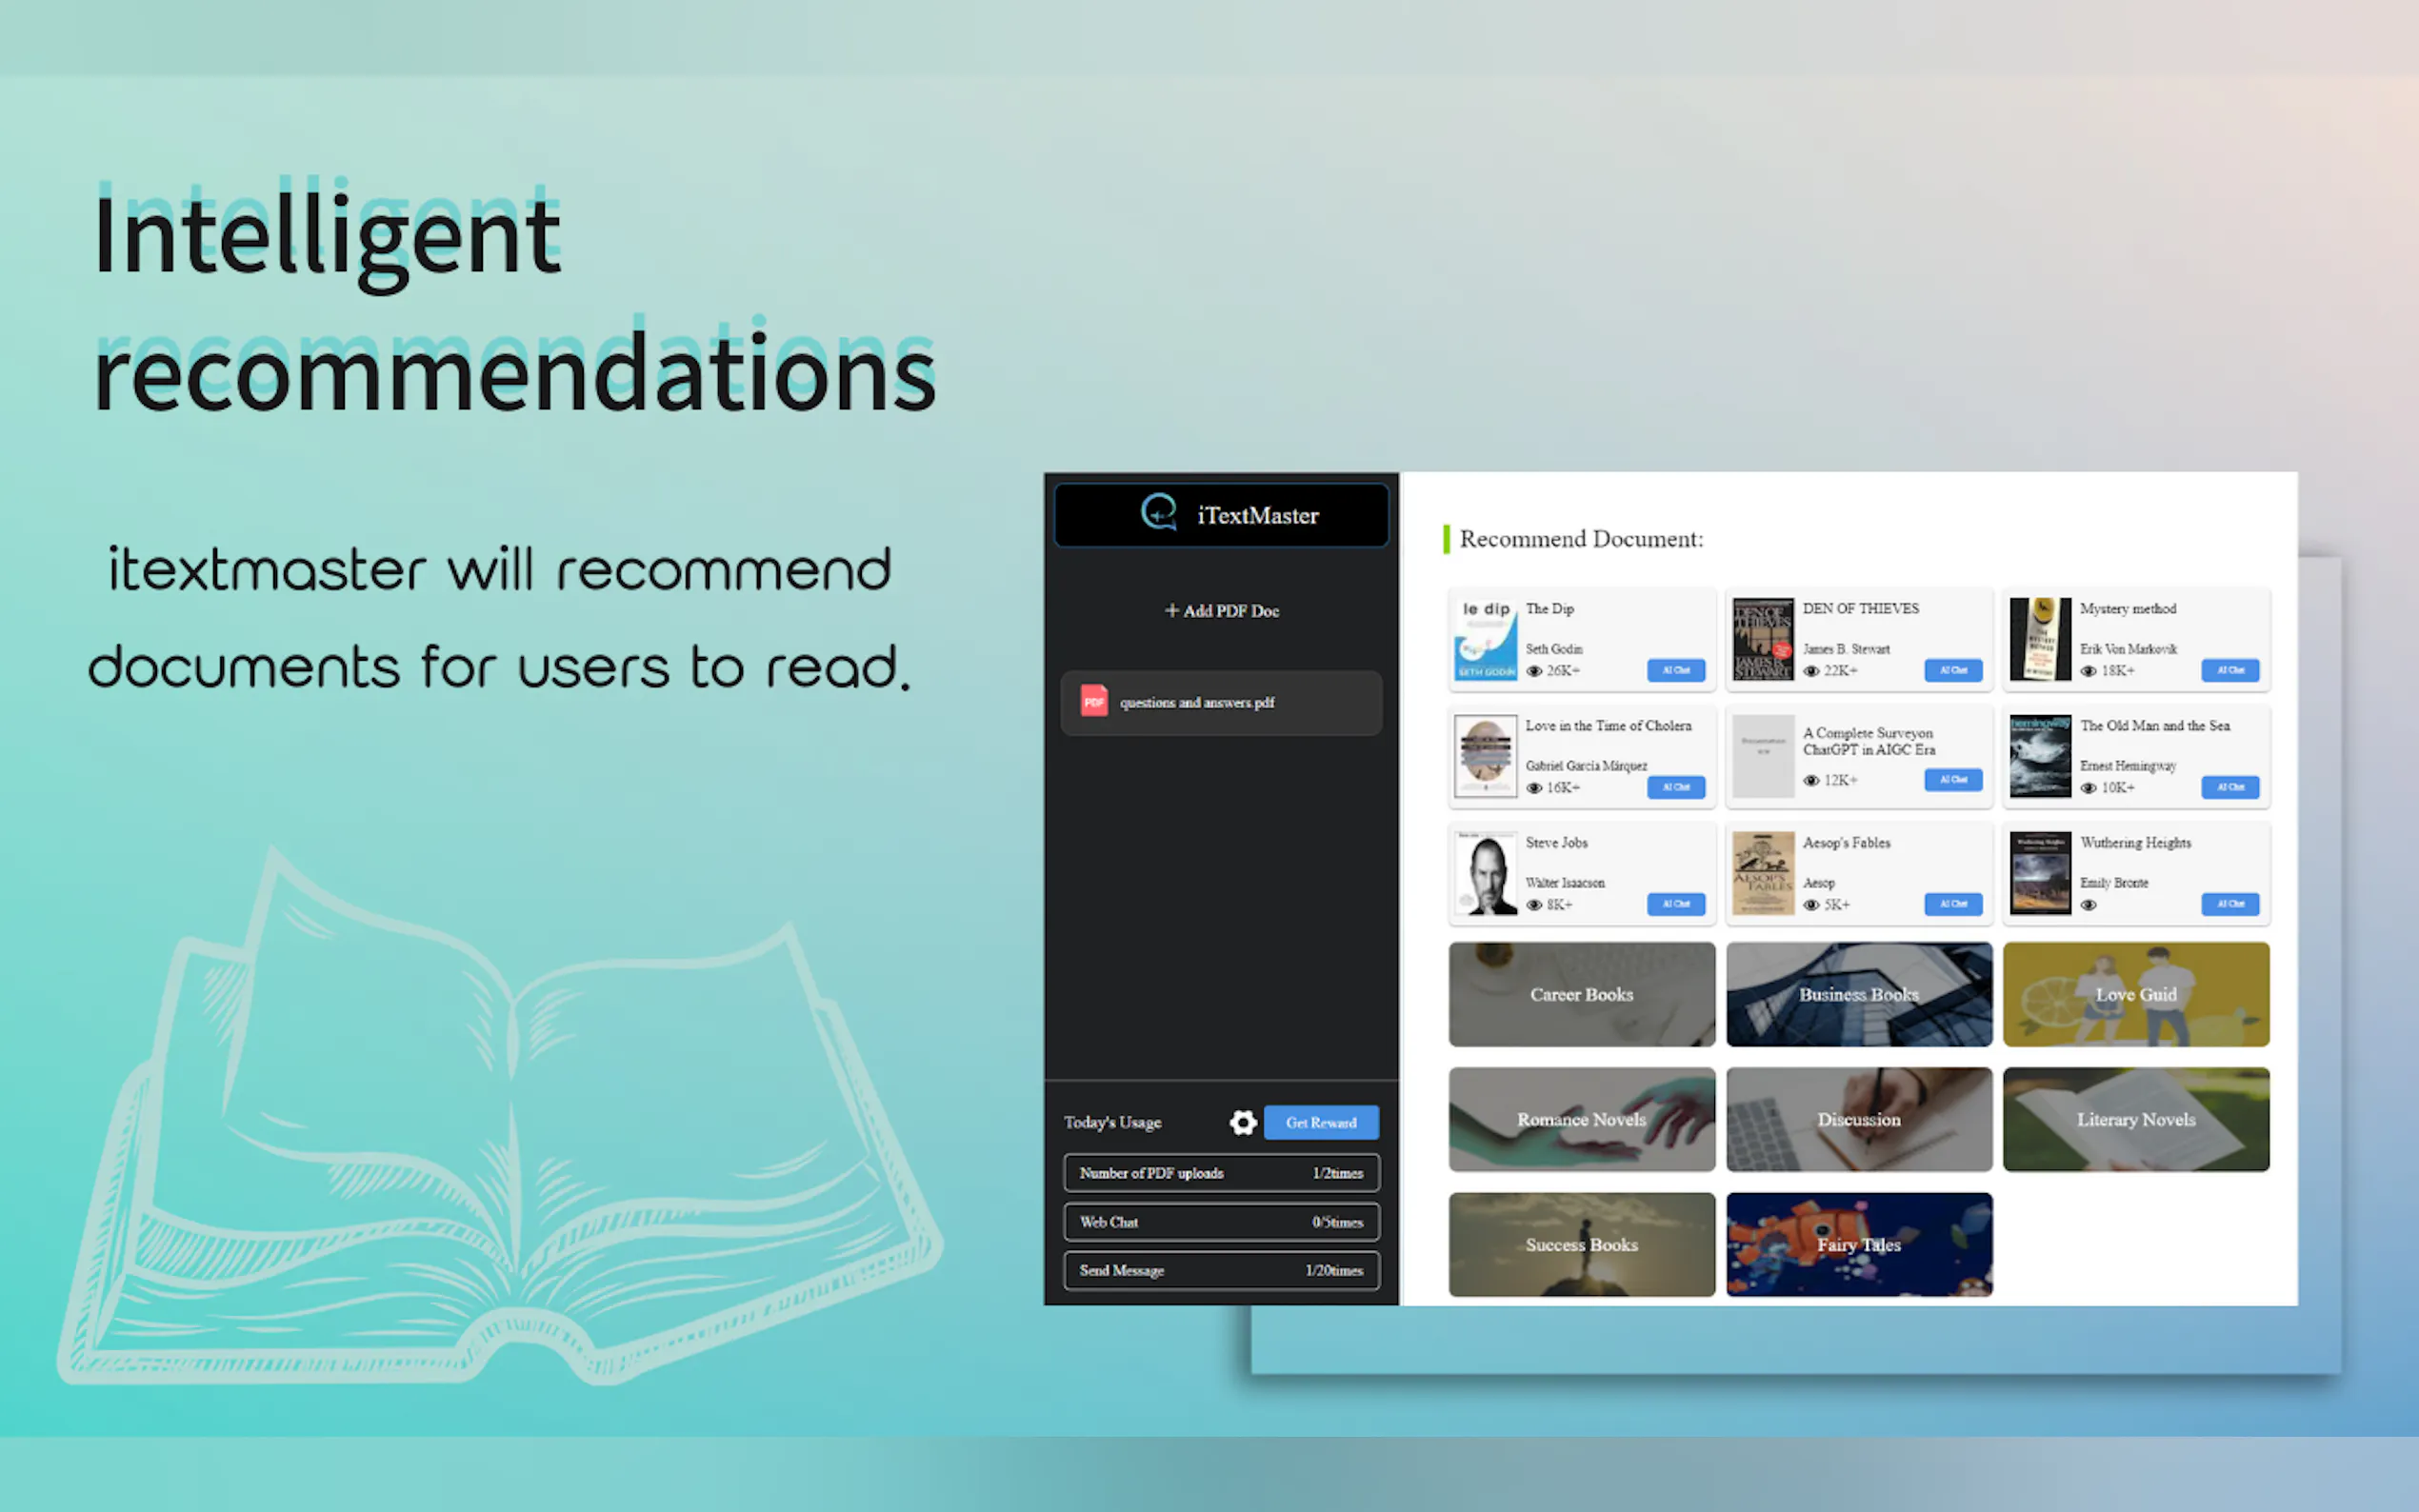Click the eye icon under Seth Godin

coord(1534,671)
